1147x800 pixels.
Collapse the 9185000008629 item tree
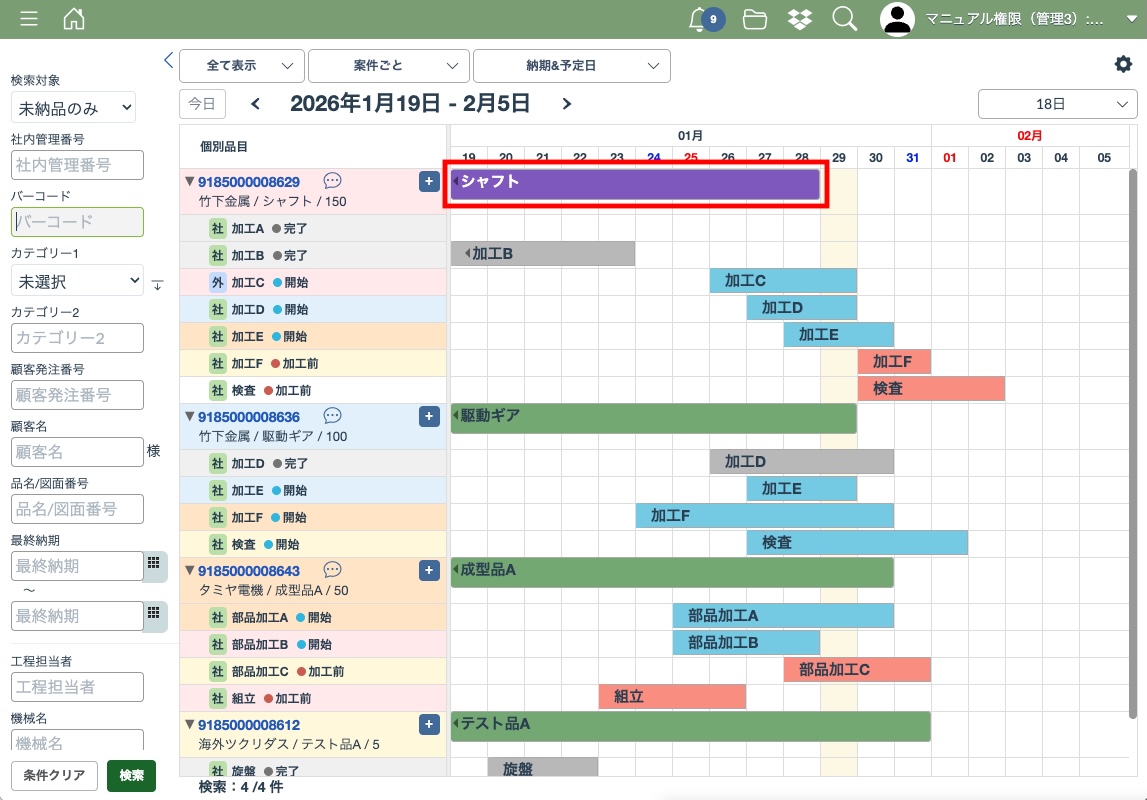coord(189,182)
